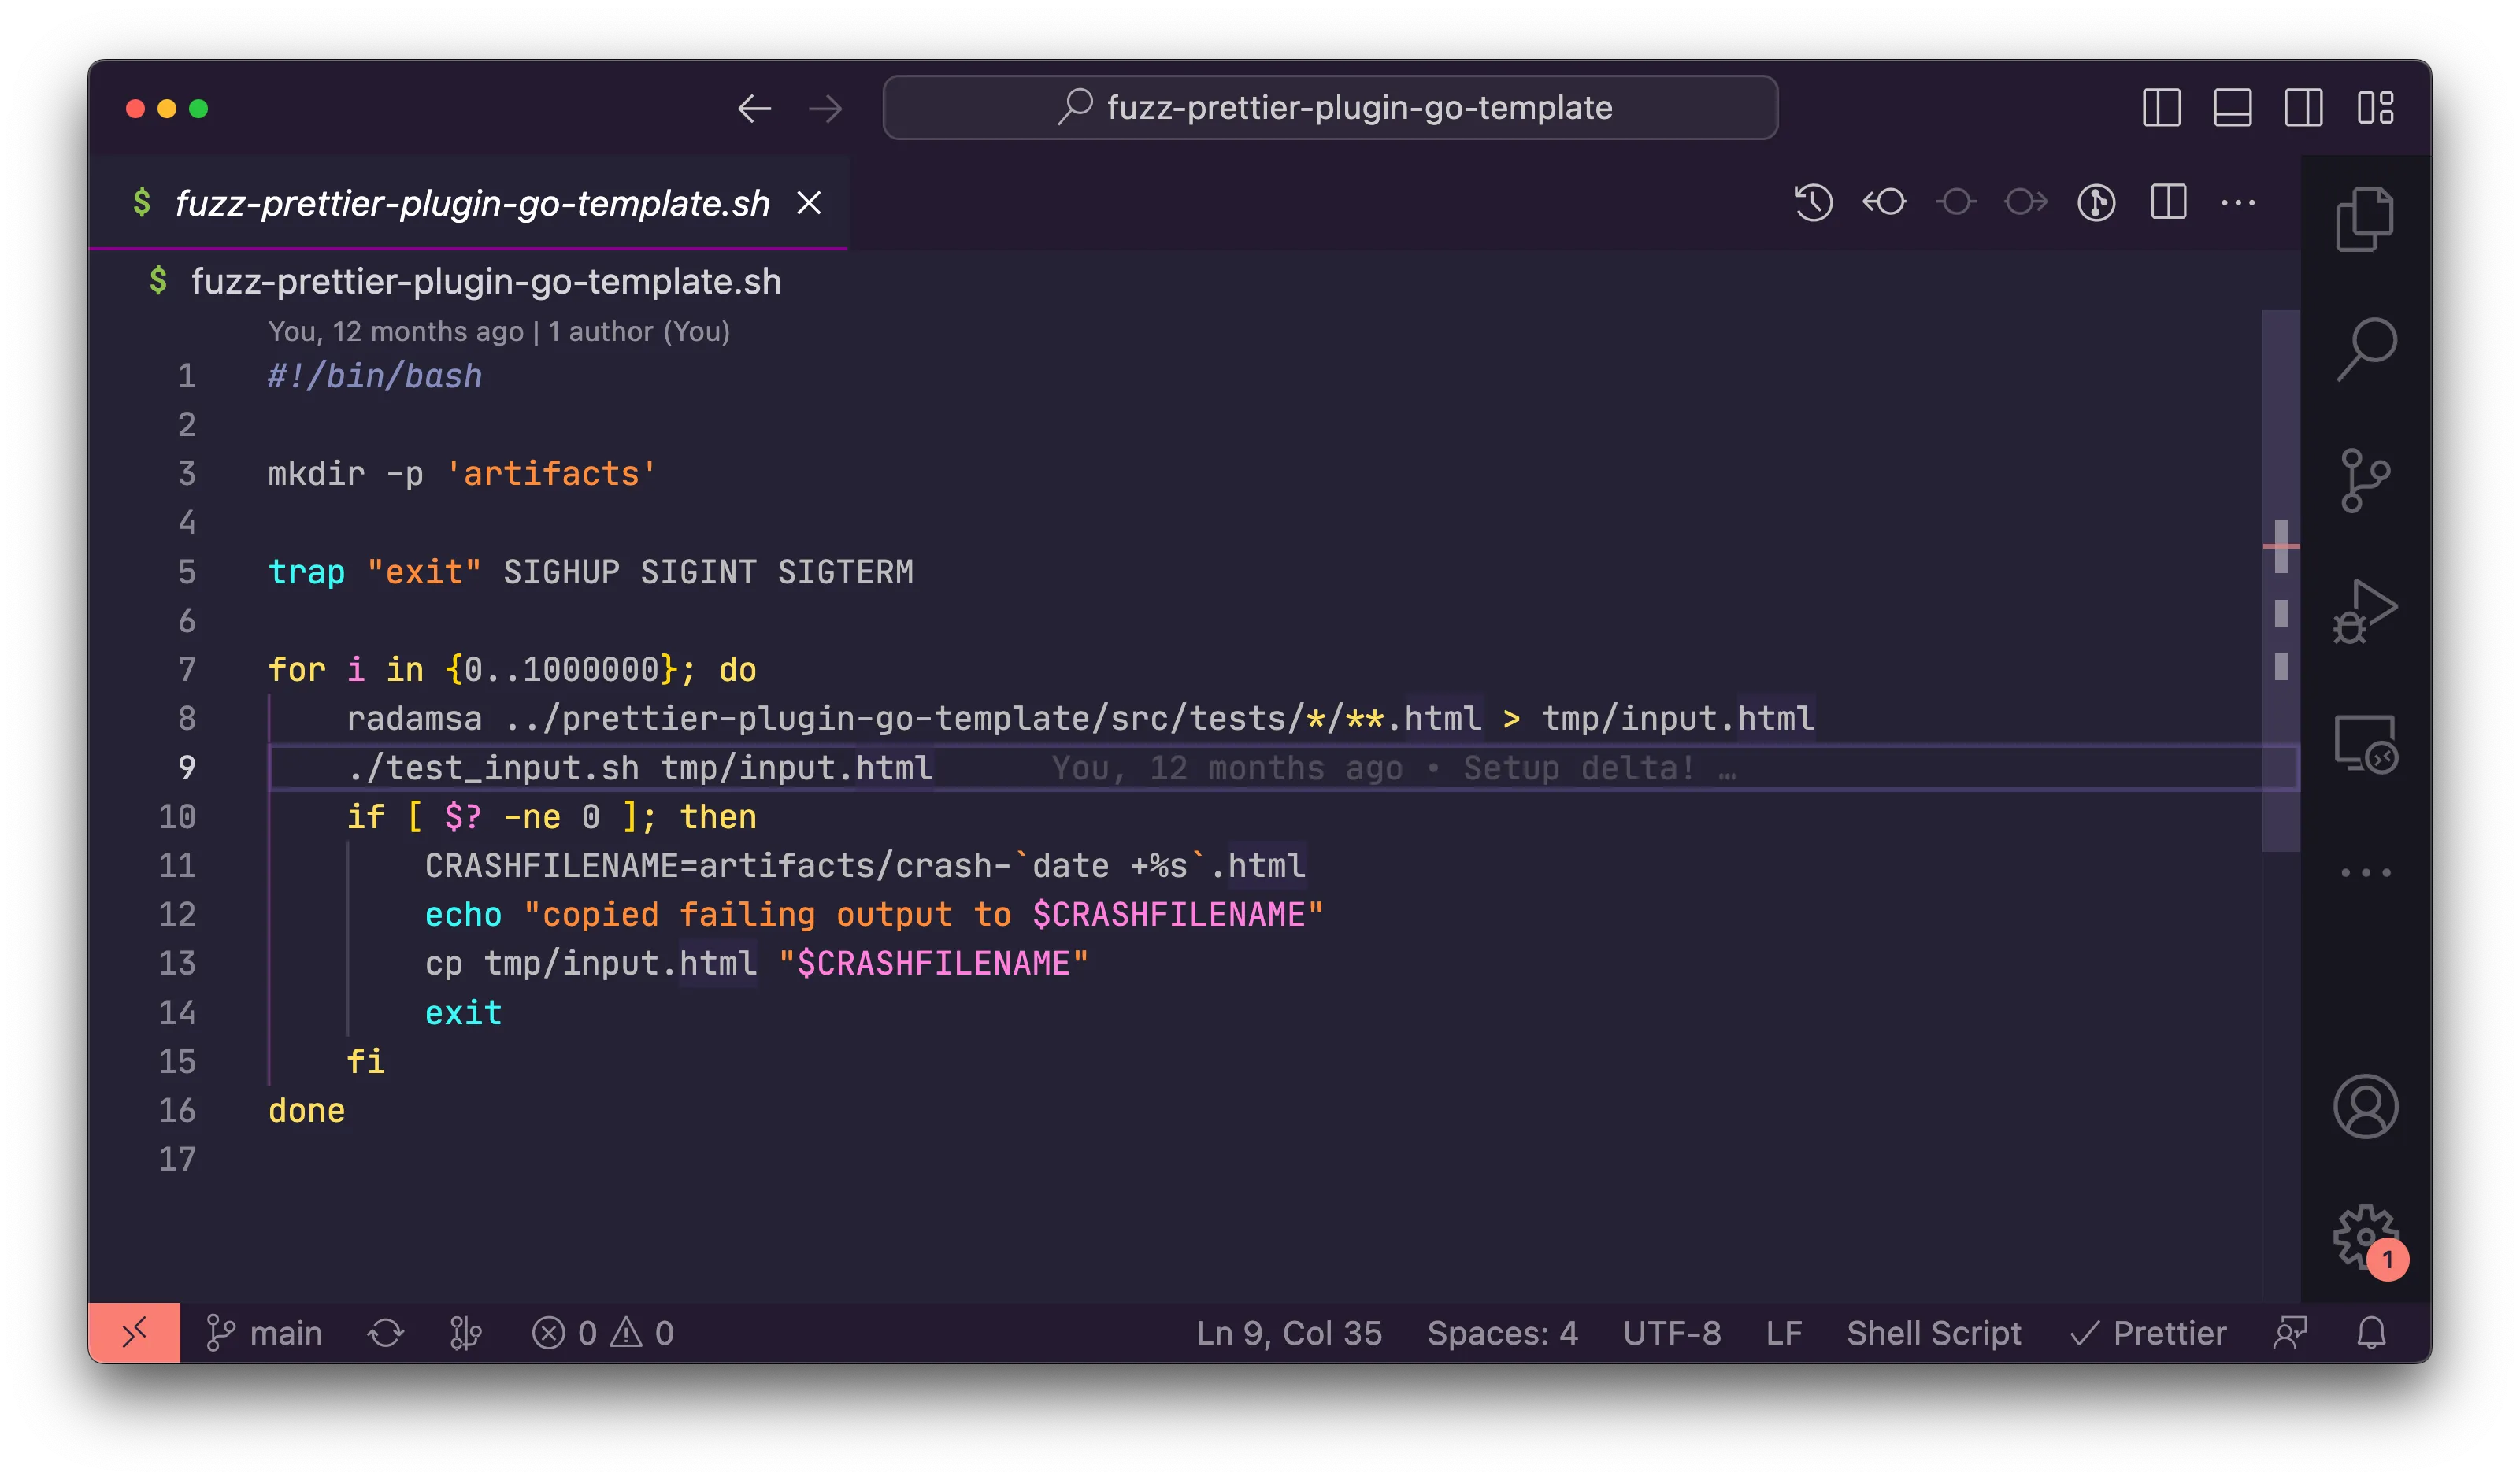Open the Search view icon
Screen dimensions: 2520x1480
(2364, 349)
